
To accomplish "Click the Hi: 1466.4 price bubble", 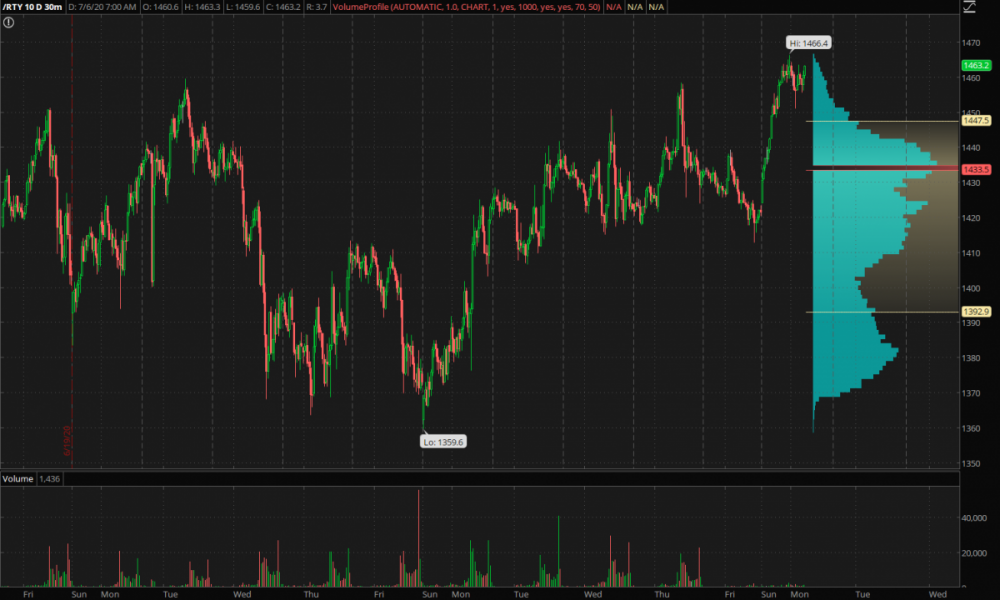I will [809, 43].
